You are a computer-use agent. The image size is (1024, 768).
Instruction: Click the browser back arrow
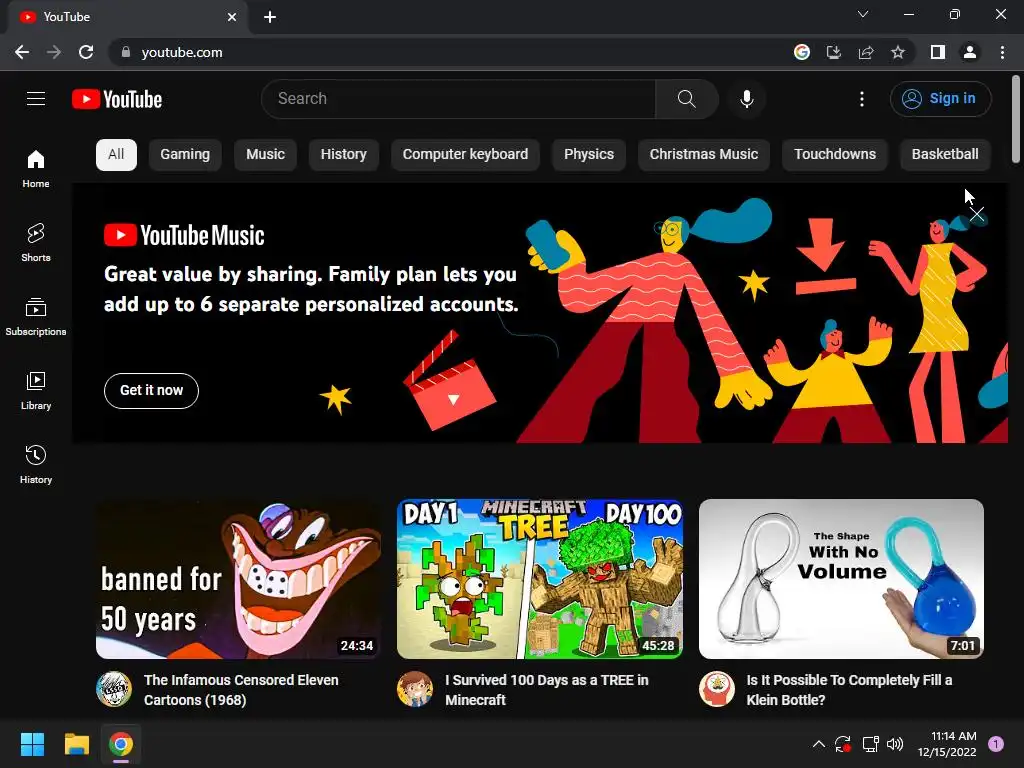point(22,52)
